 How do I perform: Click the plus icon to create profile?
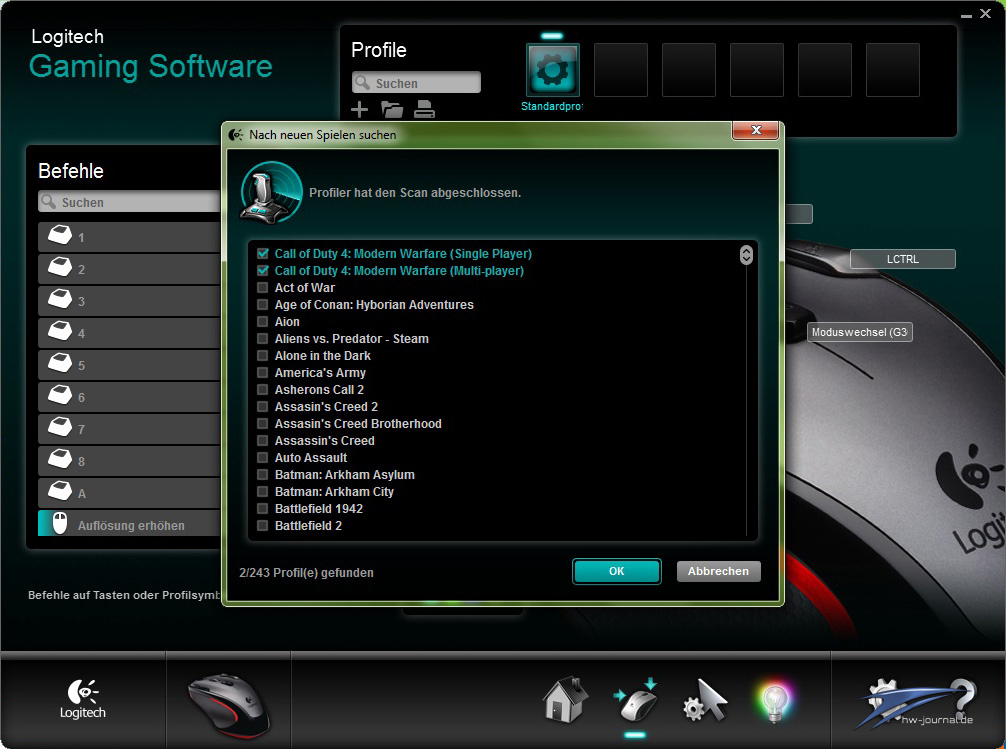point(360,110)
